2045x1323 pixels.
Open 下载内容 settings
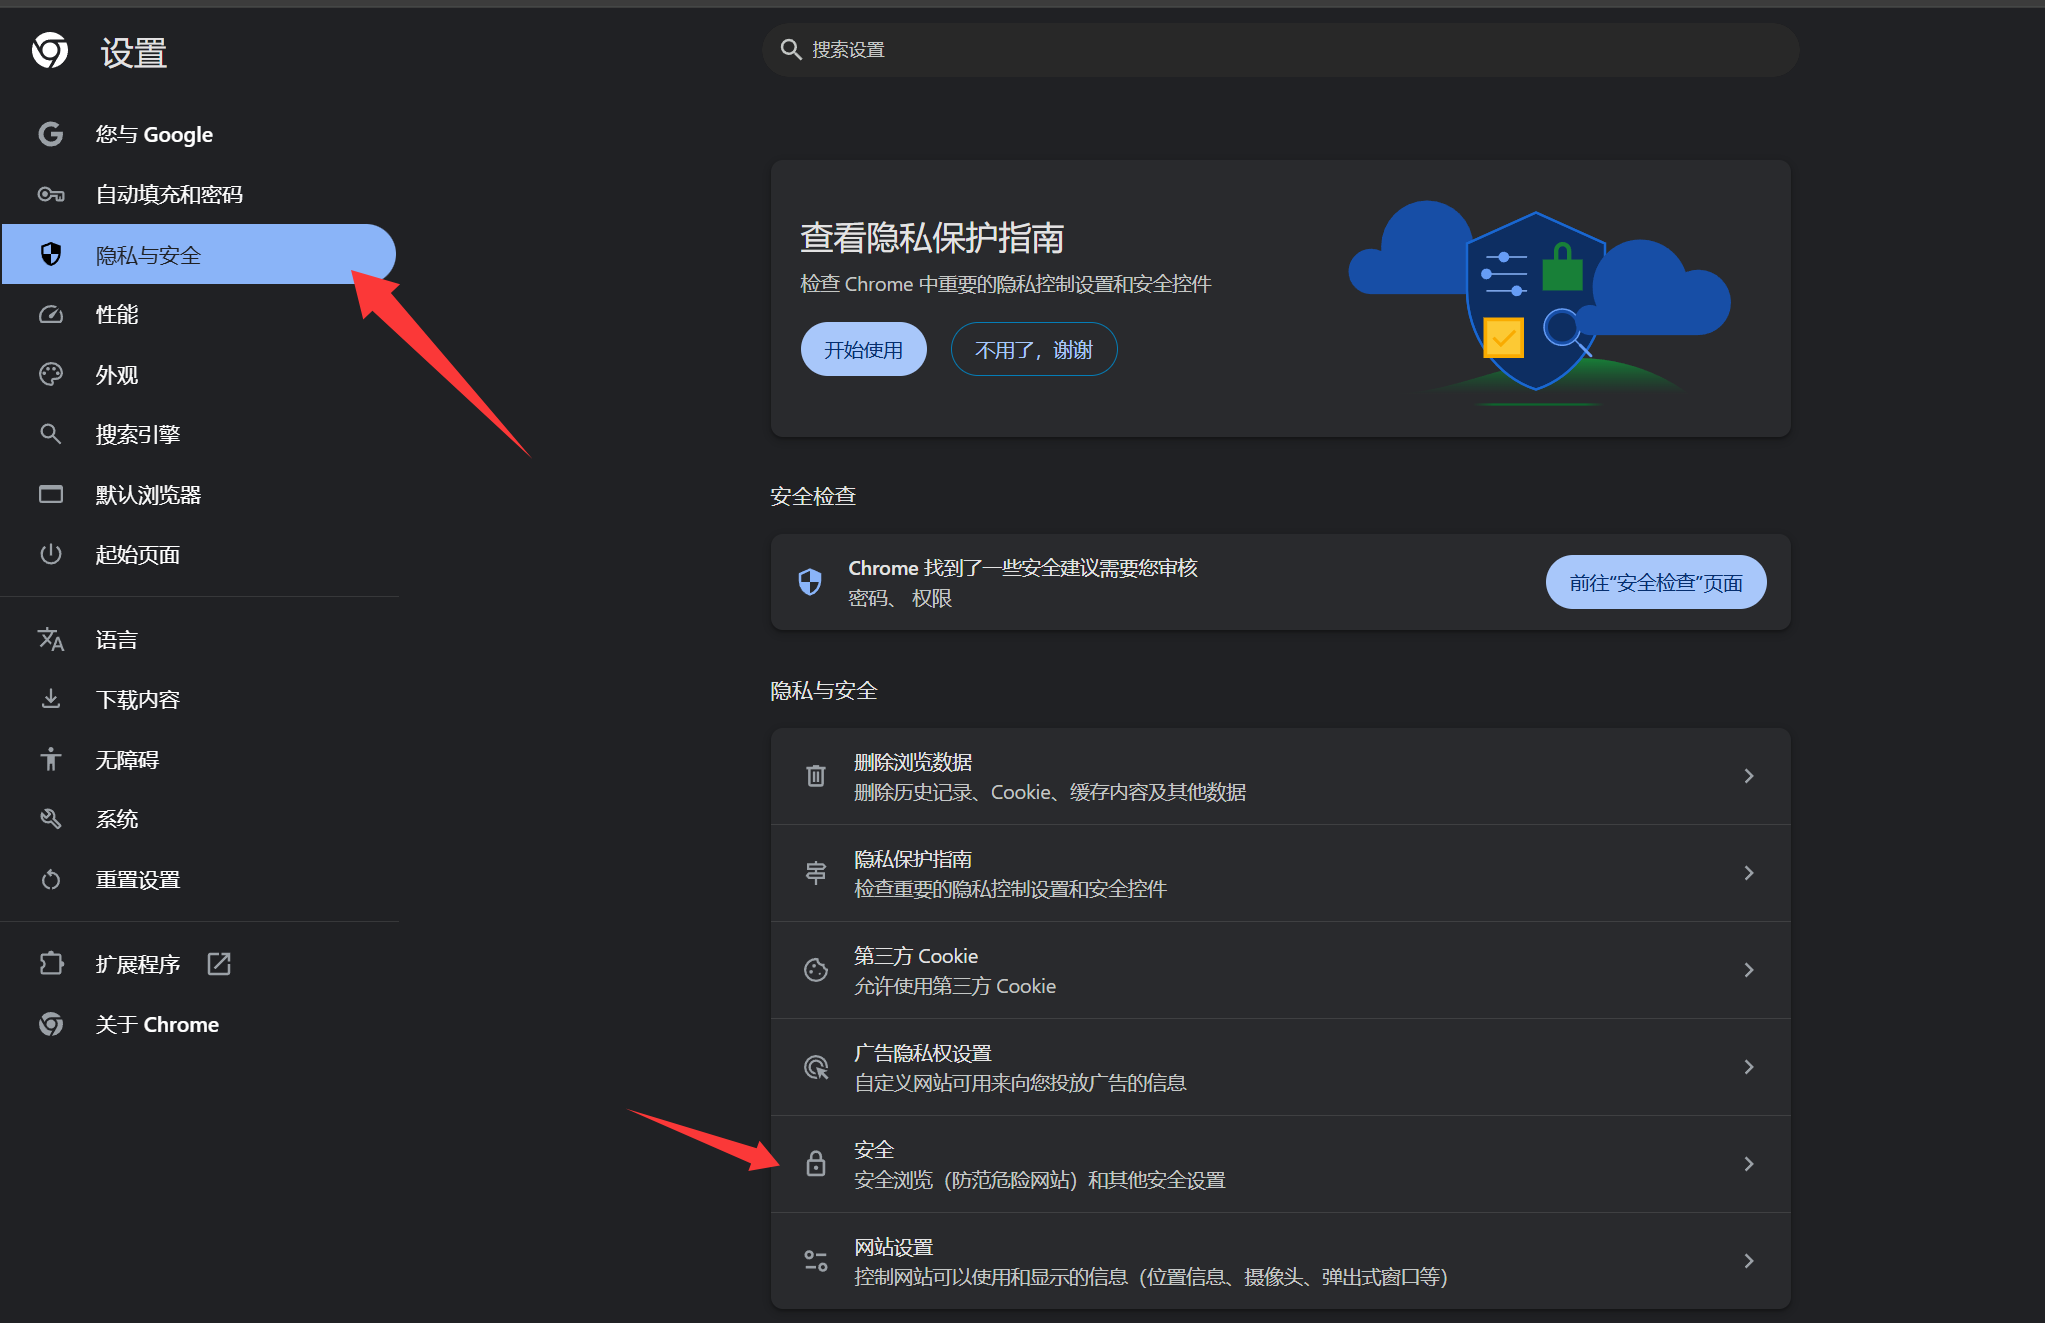click(199, 699)
